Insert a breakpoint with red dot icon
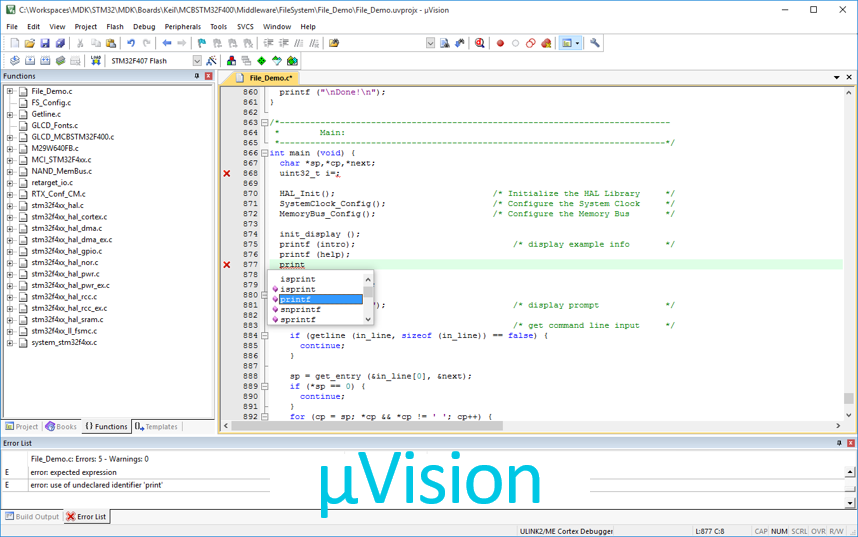This screenshot has height=537, width=858. coord(500,43)
